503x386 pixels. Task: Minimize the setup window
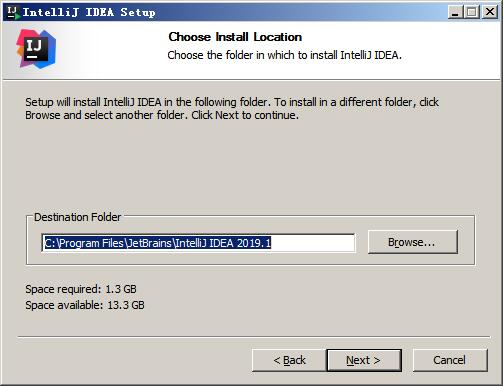point(455,12)
